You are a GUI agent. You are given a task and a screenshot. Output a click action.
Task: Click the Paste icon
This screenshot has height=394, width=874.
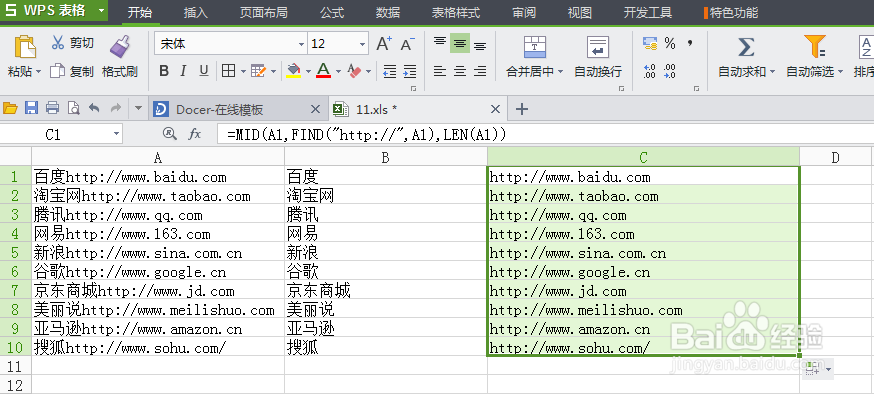pos(25,47)
